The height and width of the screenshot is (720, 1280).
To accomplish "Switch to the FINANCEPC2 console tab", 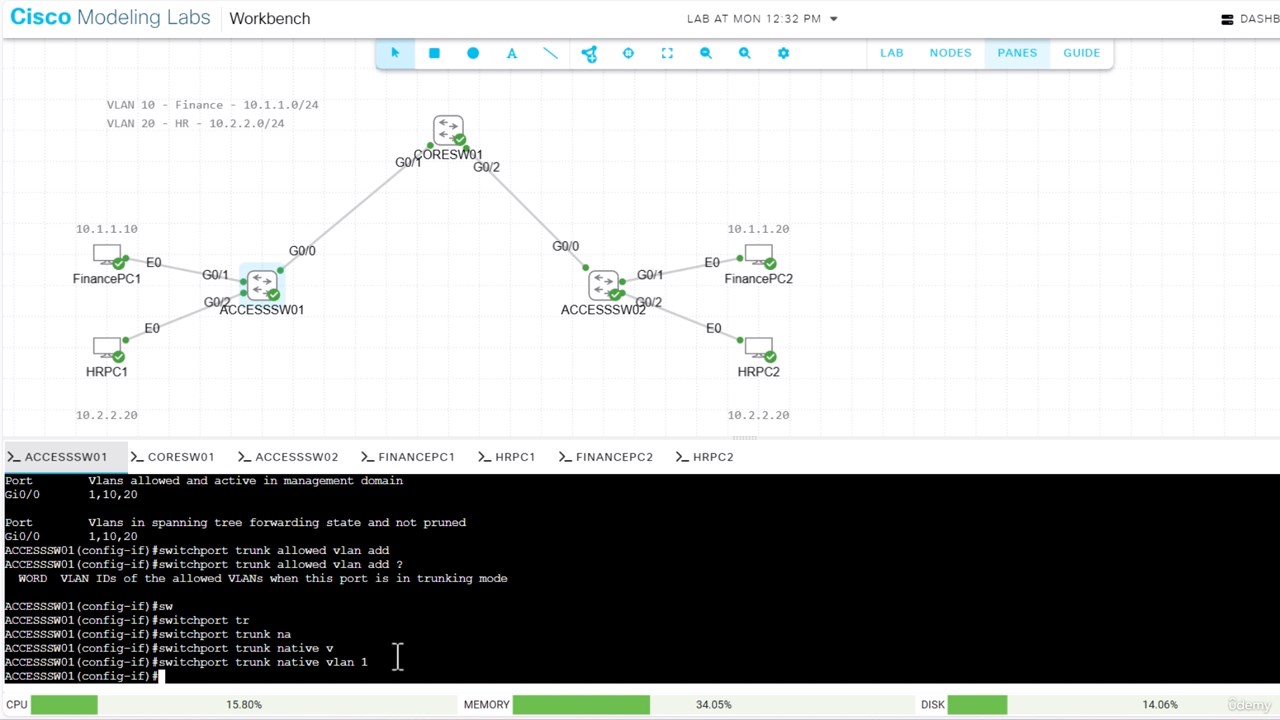I will tap(606, 457).
